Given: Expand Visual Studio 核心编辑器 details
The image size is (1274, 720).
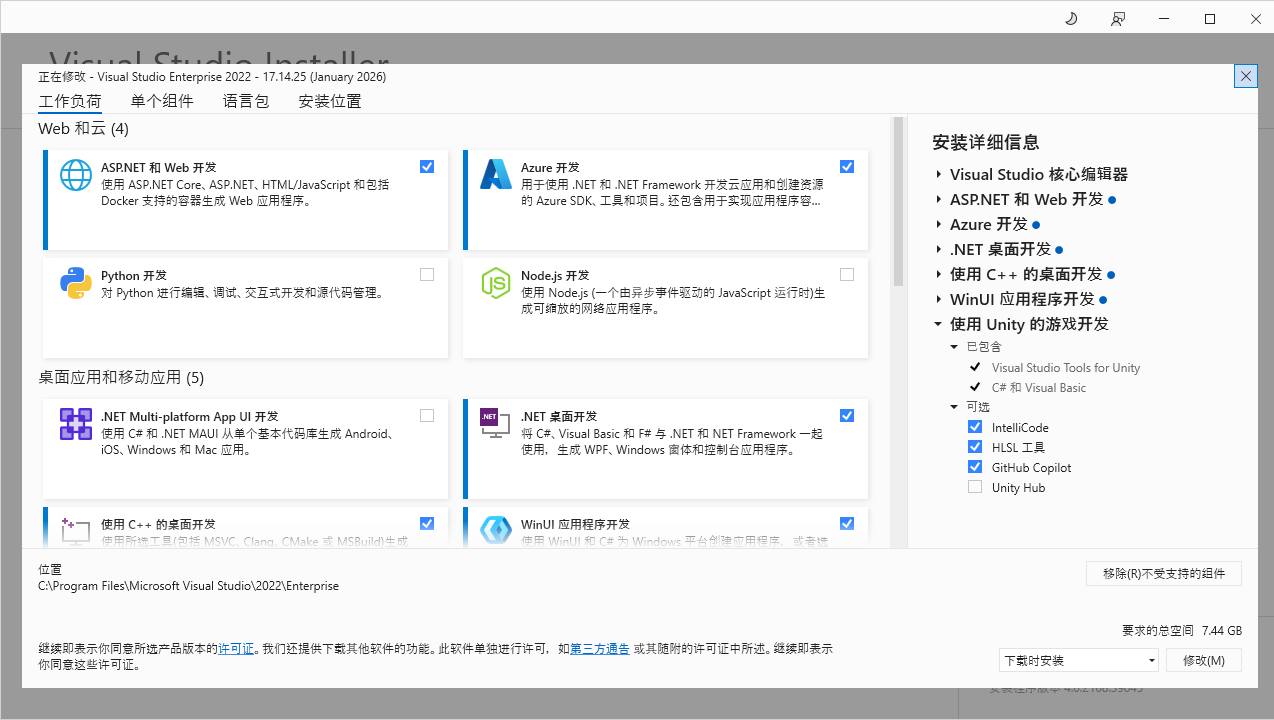Looking at the screenshot, I should tap(939, 174).
